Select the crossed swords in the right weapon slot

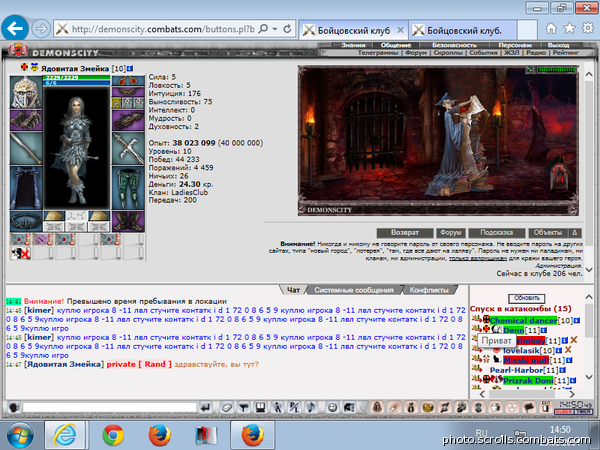click(128, 148)
